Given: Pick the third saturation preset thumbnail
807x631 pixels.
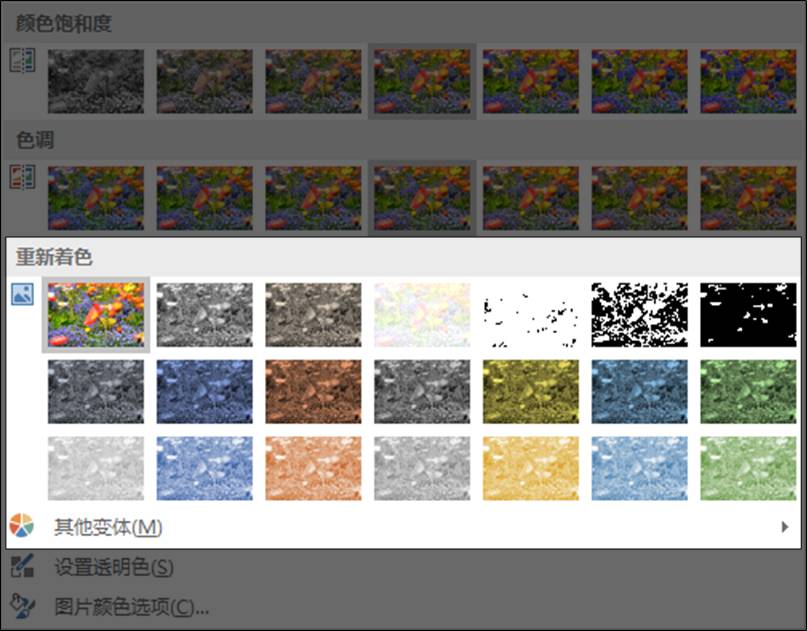Looking at the screenshot, I should [x=313, y=81].
